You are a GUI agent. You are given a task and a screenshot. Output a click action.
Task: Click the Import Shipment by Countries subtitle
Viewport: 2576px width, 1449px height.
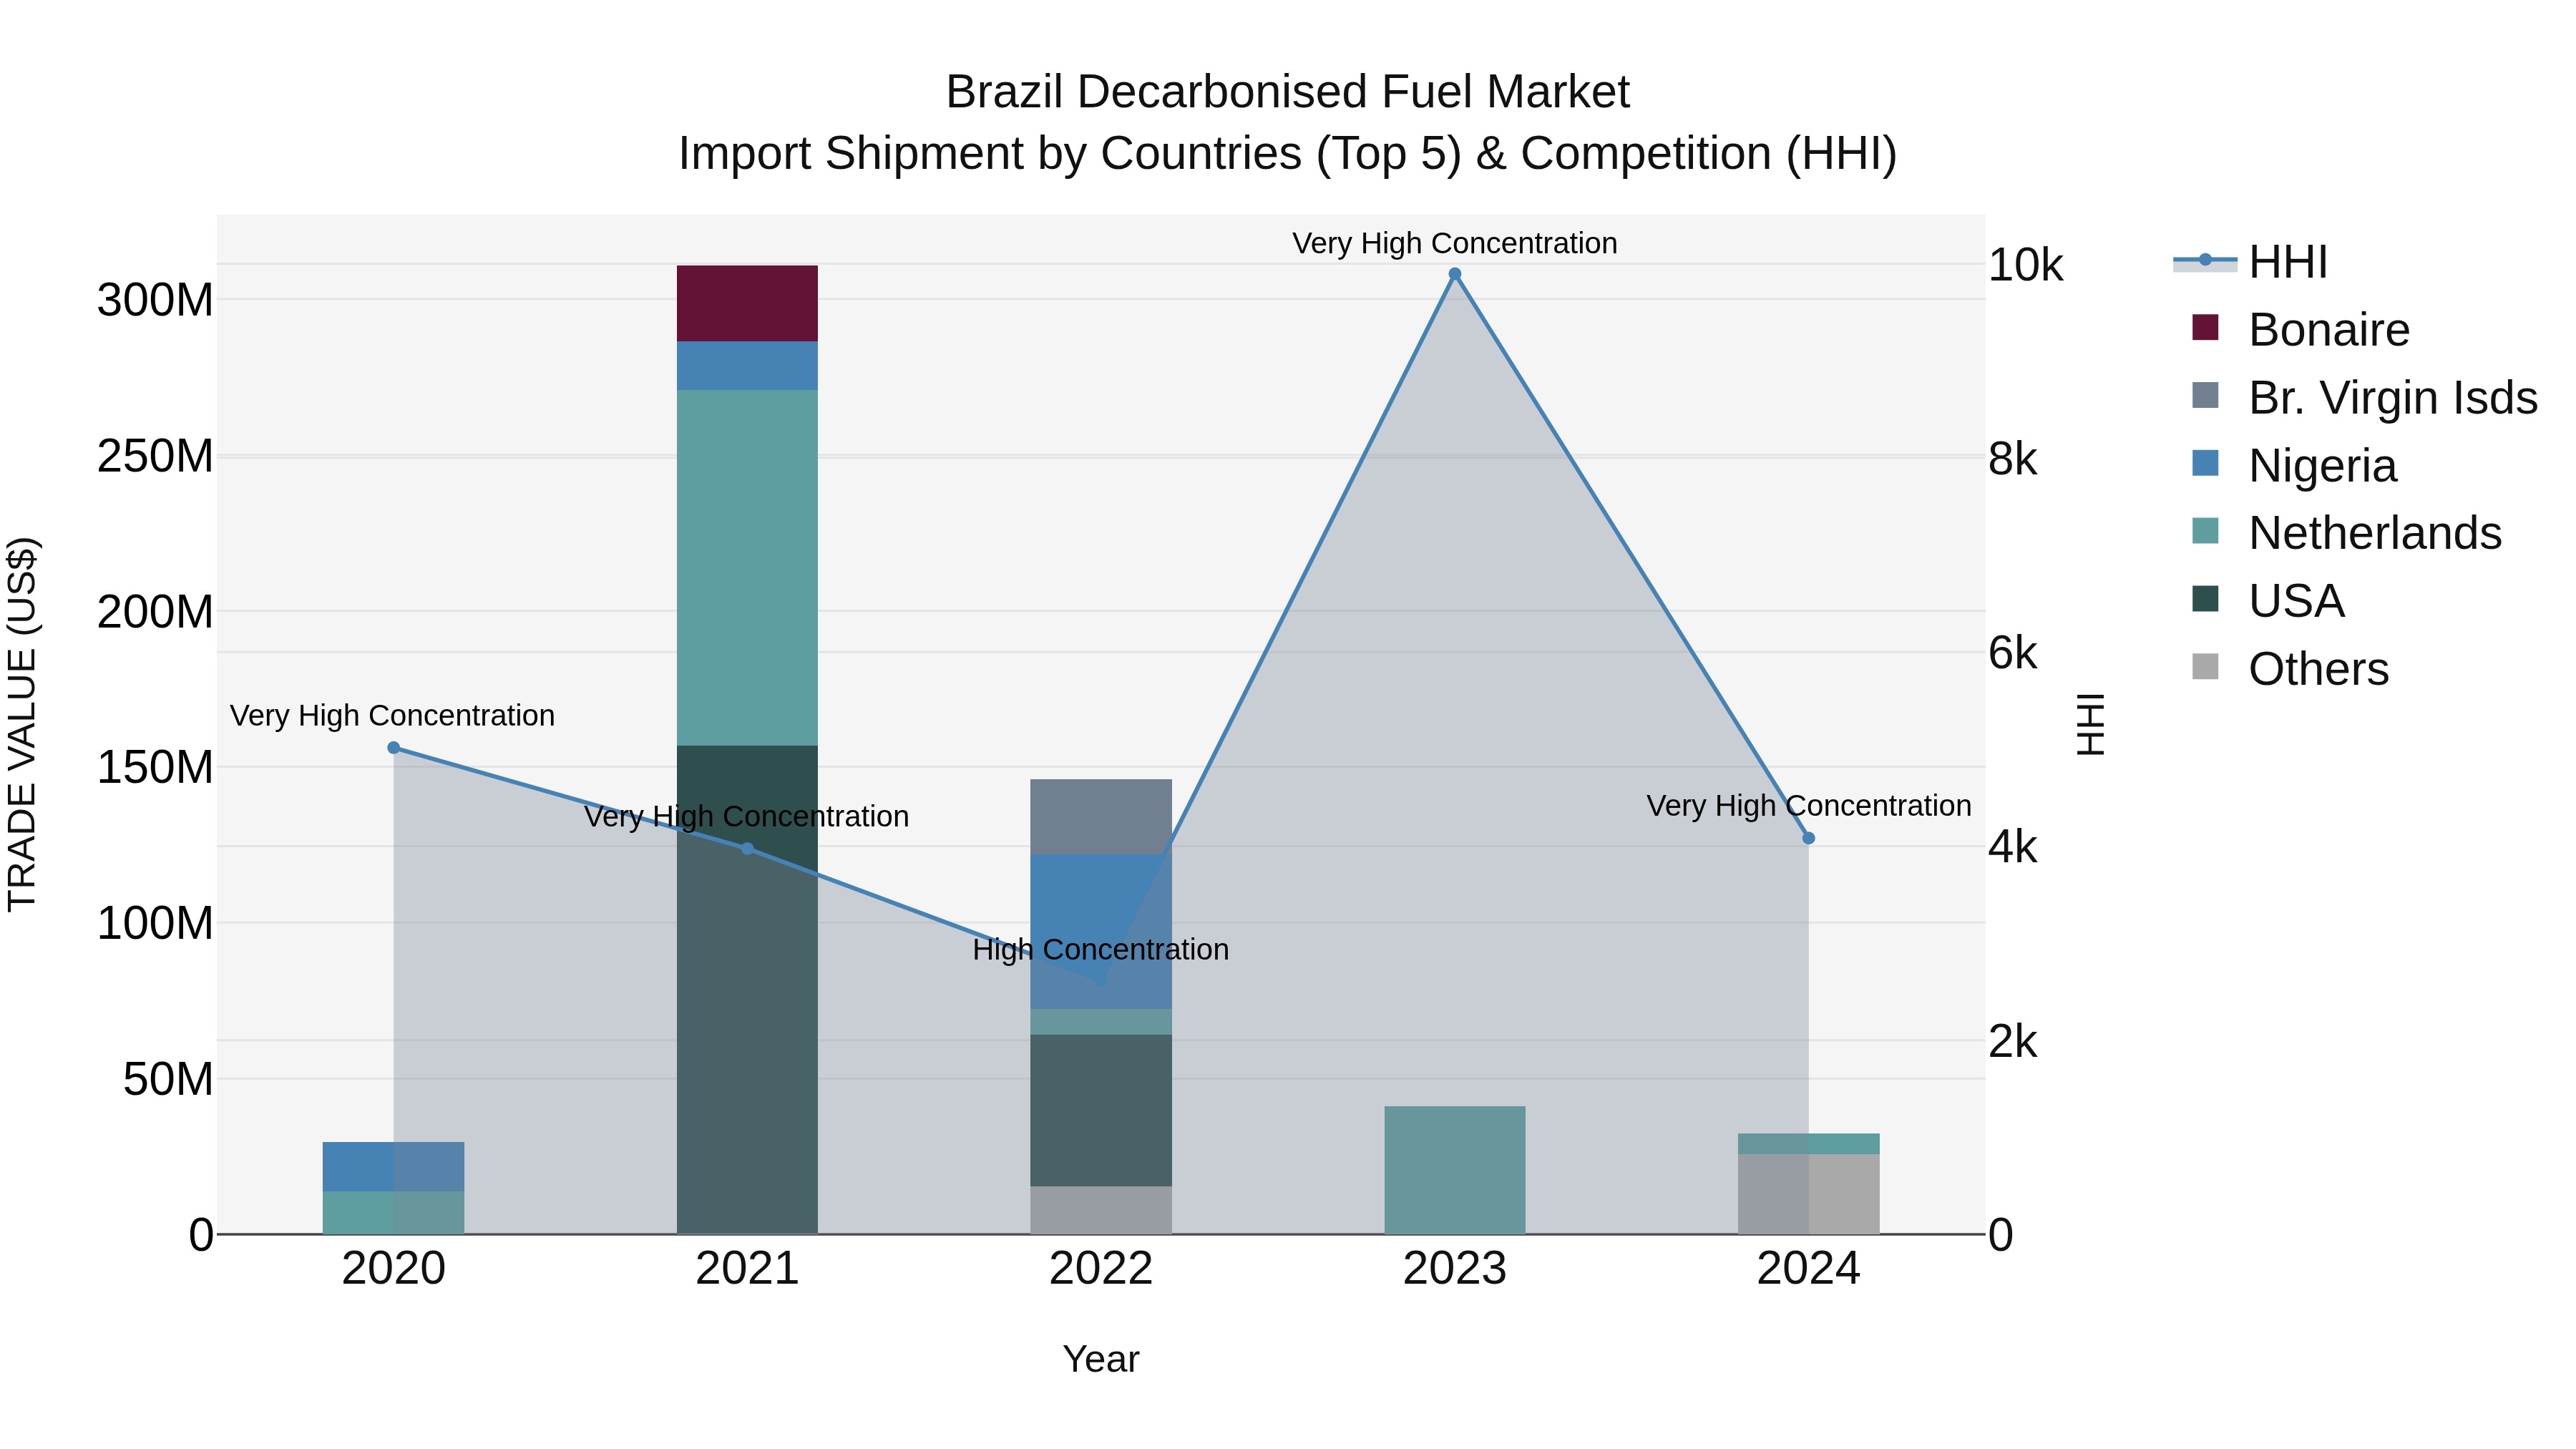point(1288,154)
